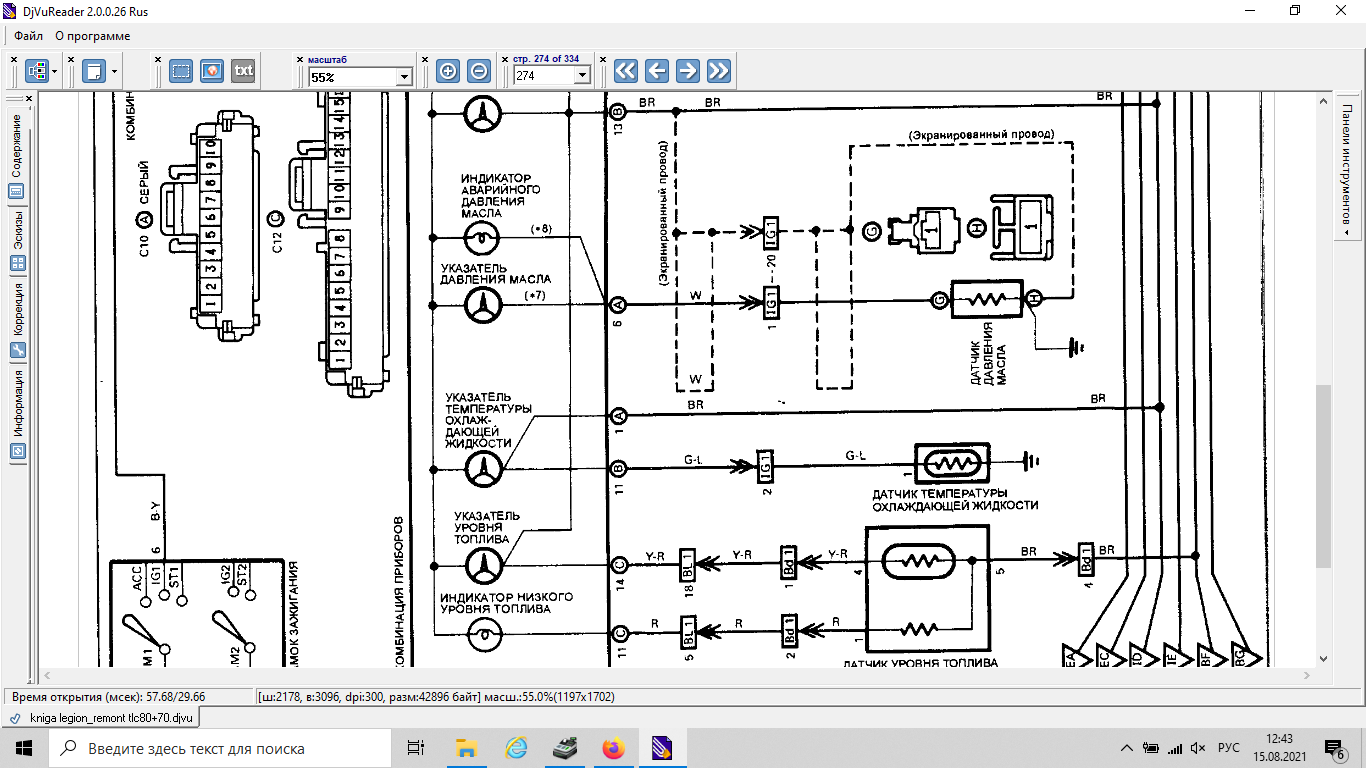Close the selection tools toolbar group
Viewport: 1366px width, 768px height.
(x=159, y=60)
